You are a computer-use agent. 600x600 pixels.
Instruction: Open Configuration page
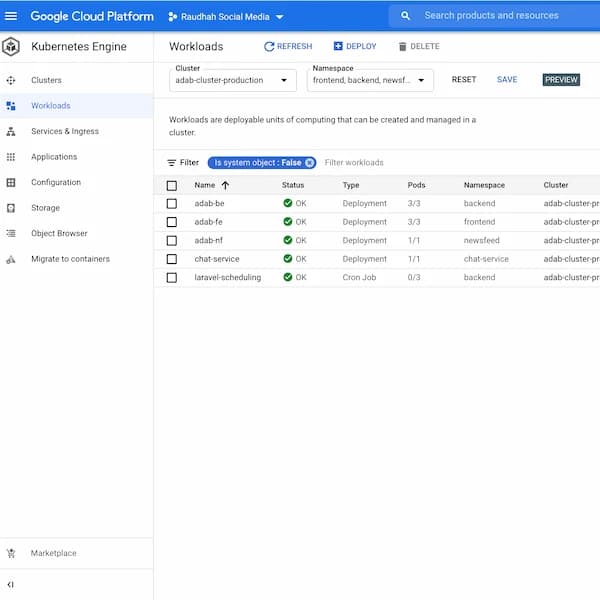tap(56, 183)
